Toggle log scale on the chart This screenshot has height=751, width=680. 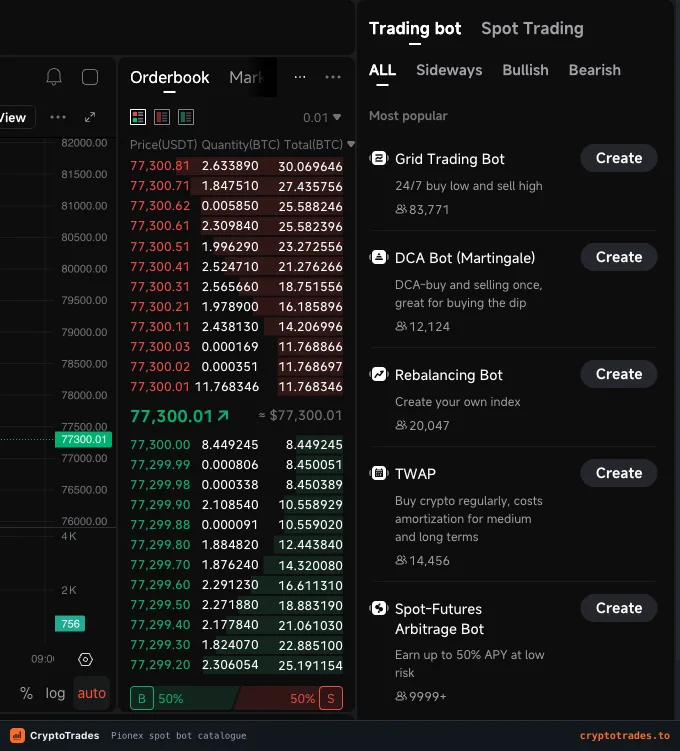tap(55, 693)
